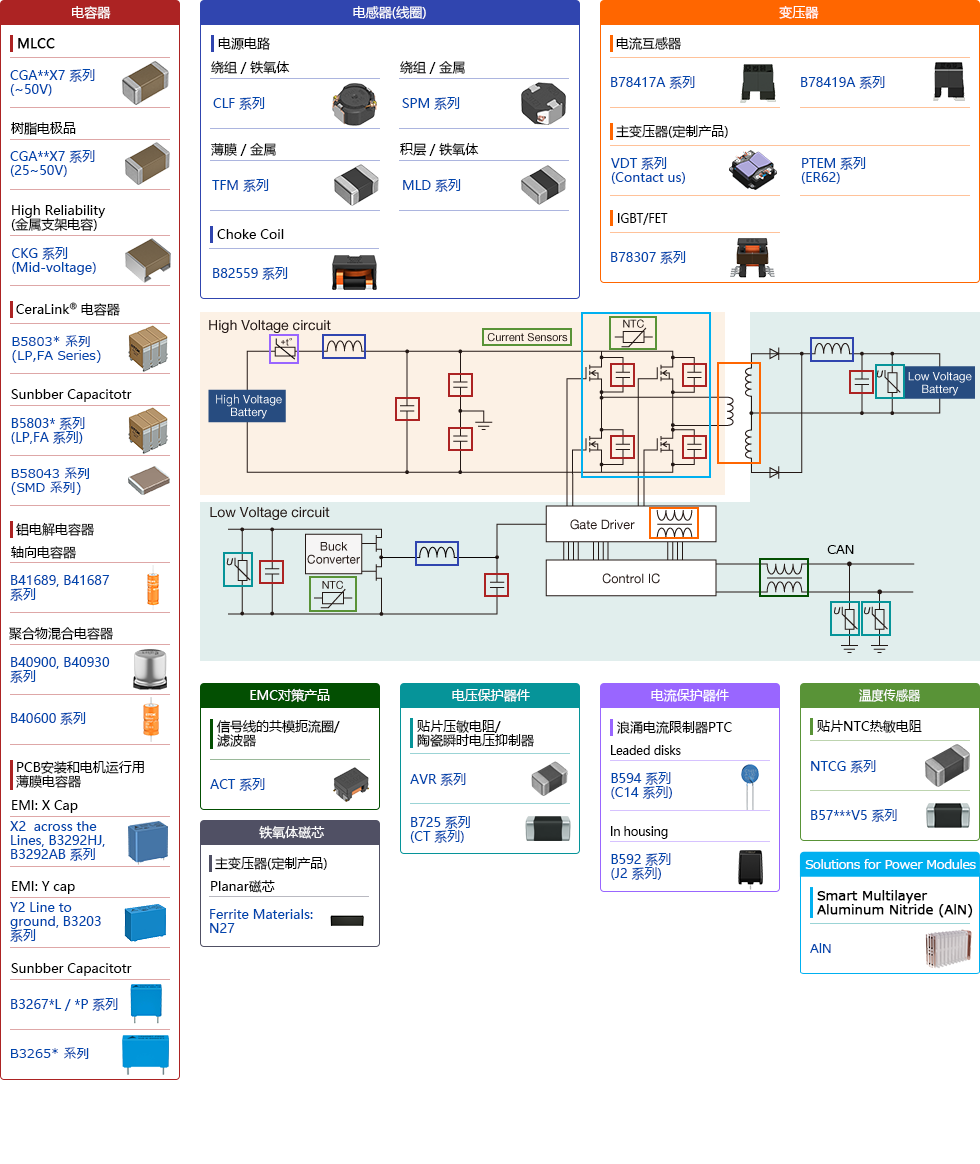980x1164 pixels.
Task: Click the B78307 IGBT transformer image
Action: [752, 258]
